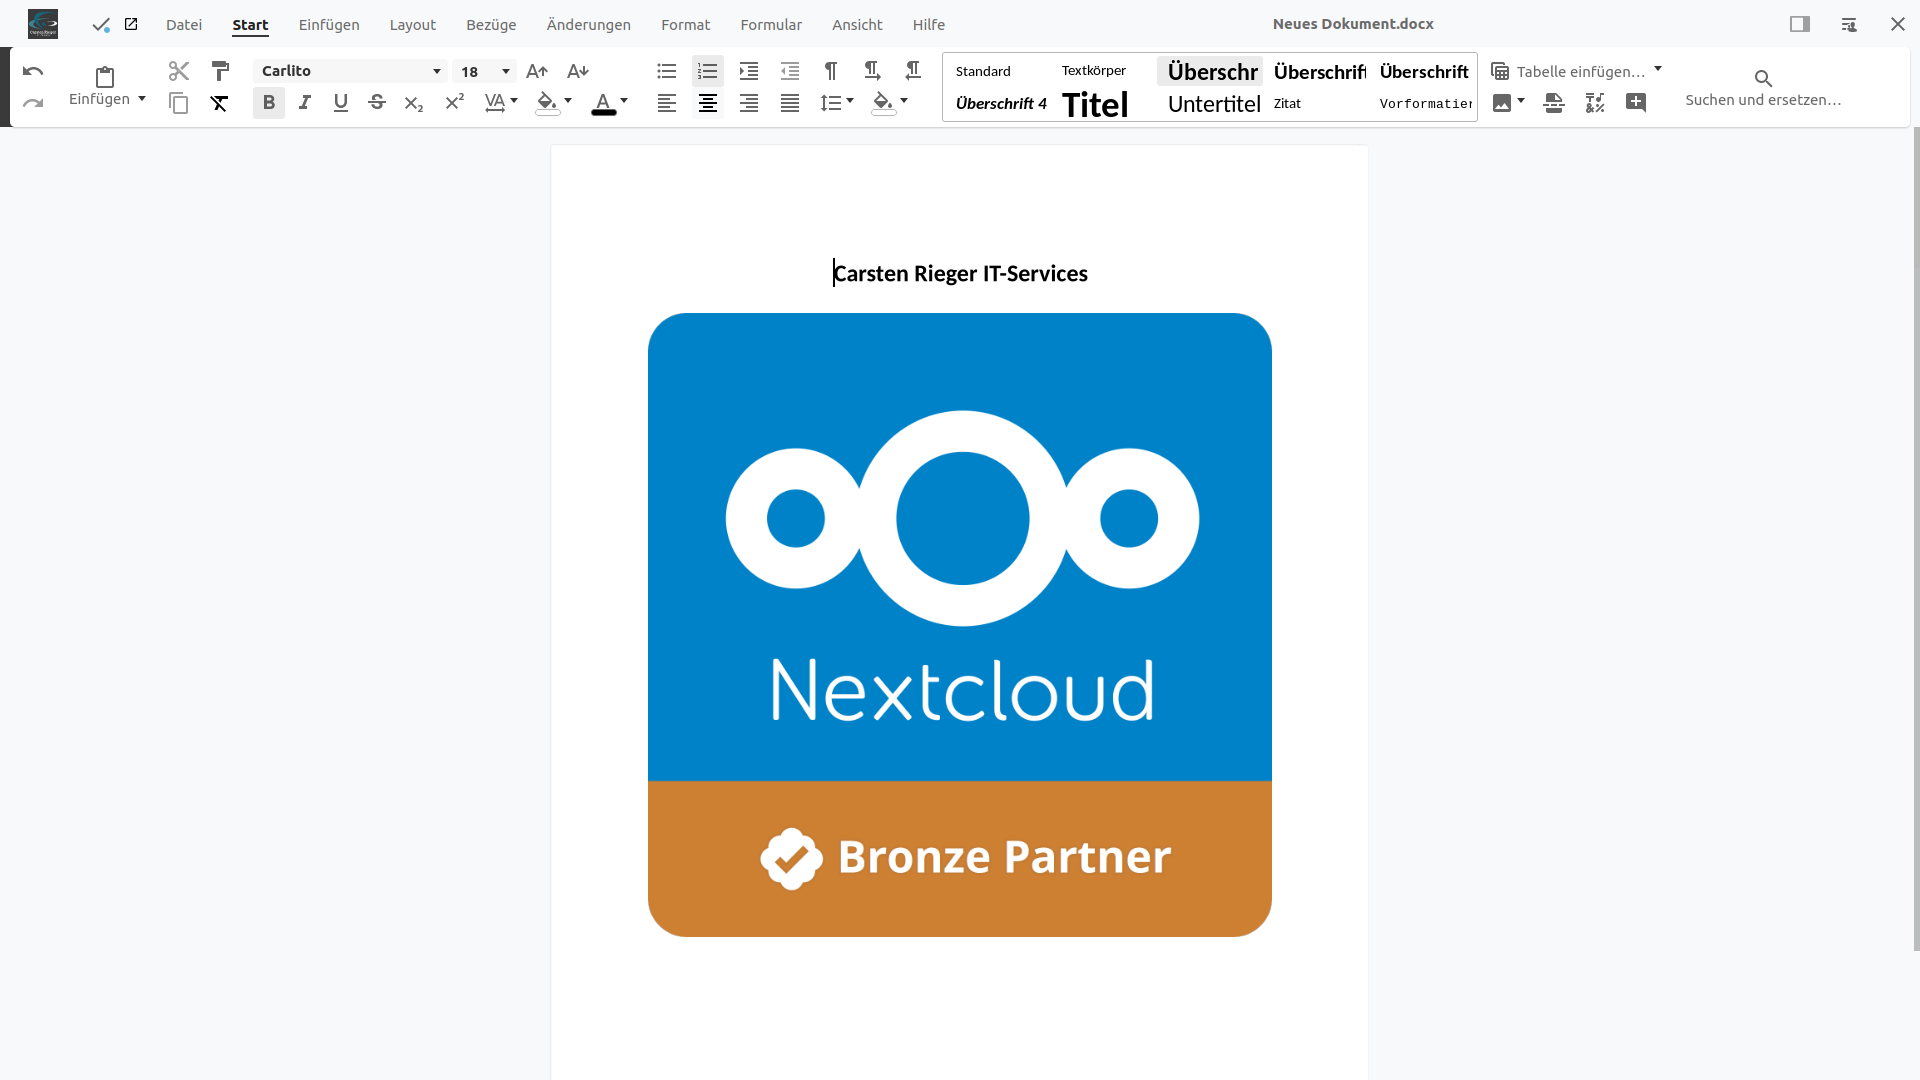Justify the paragraph text

pyautogui.click(x=790, y=103)
